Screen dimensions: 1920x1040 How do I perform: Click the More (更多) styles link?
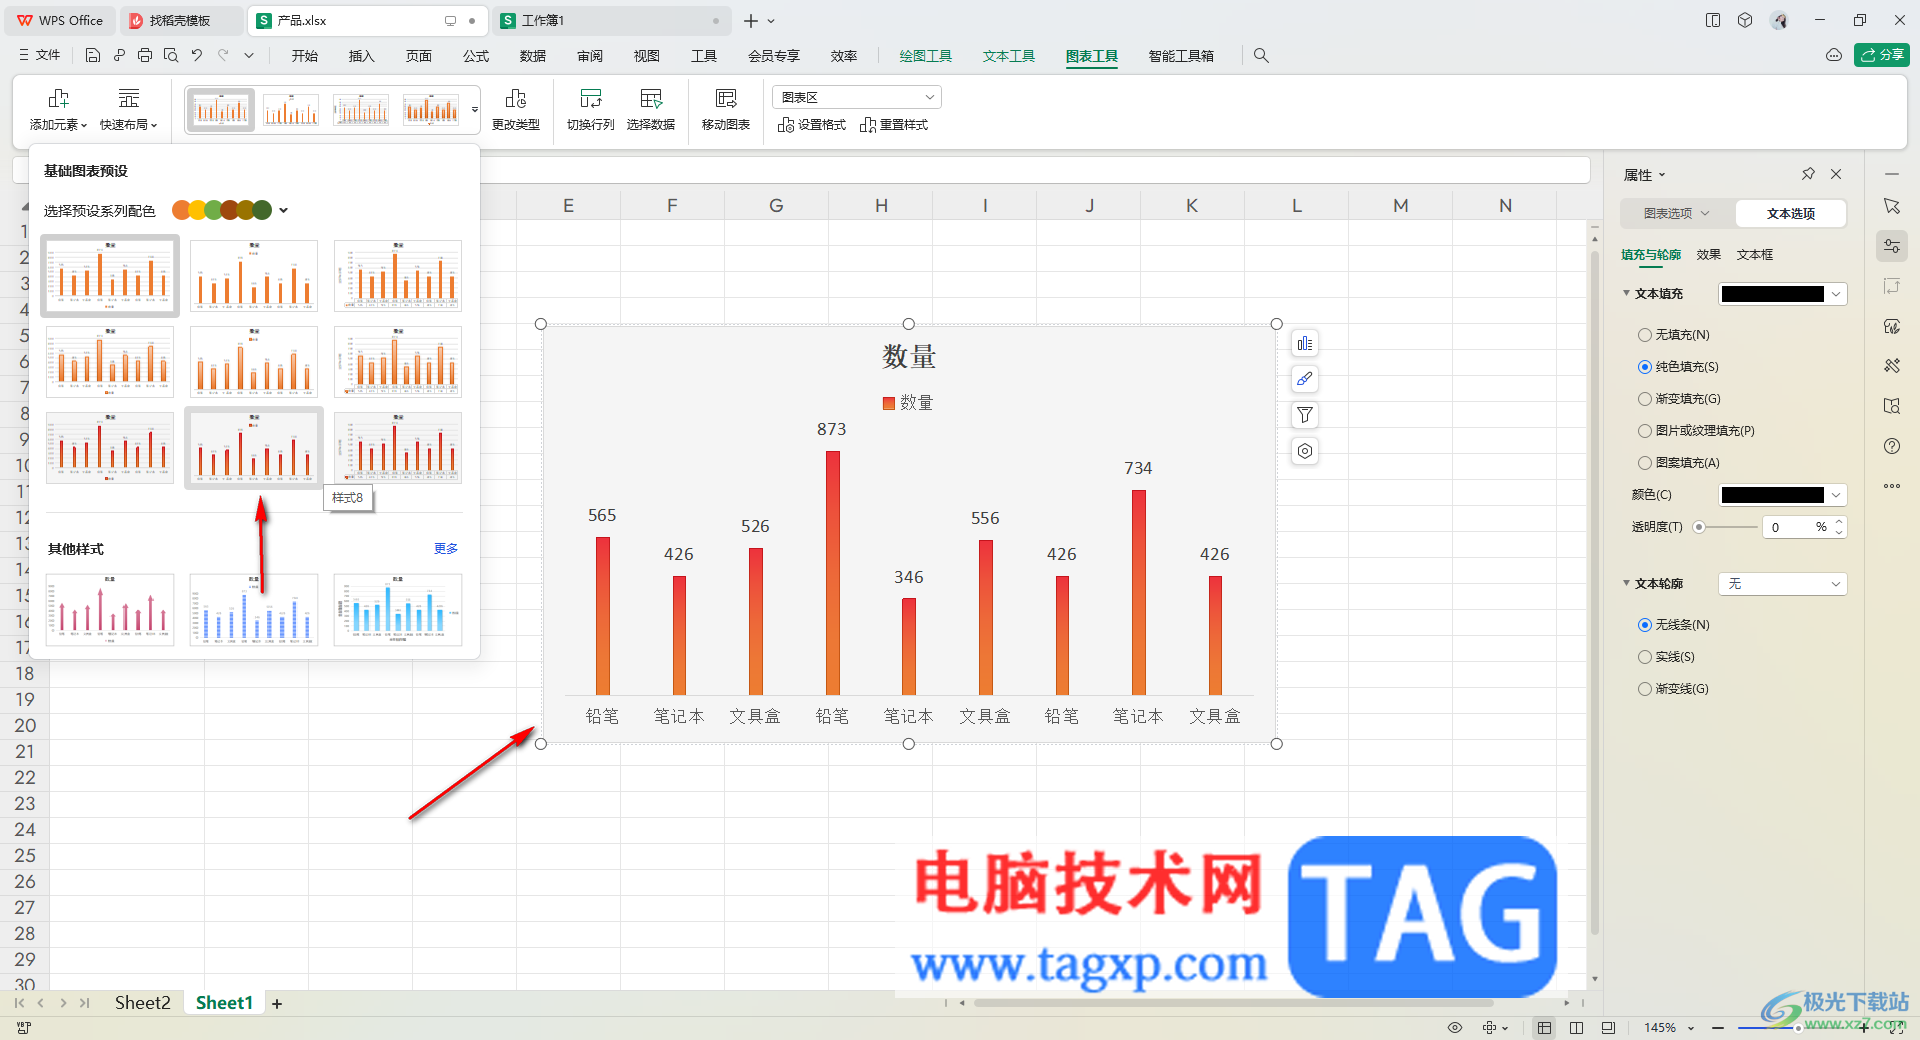point(446,549)
